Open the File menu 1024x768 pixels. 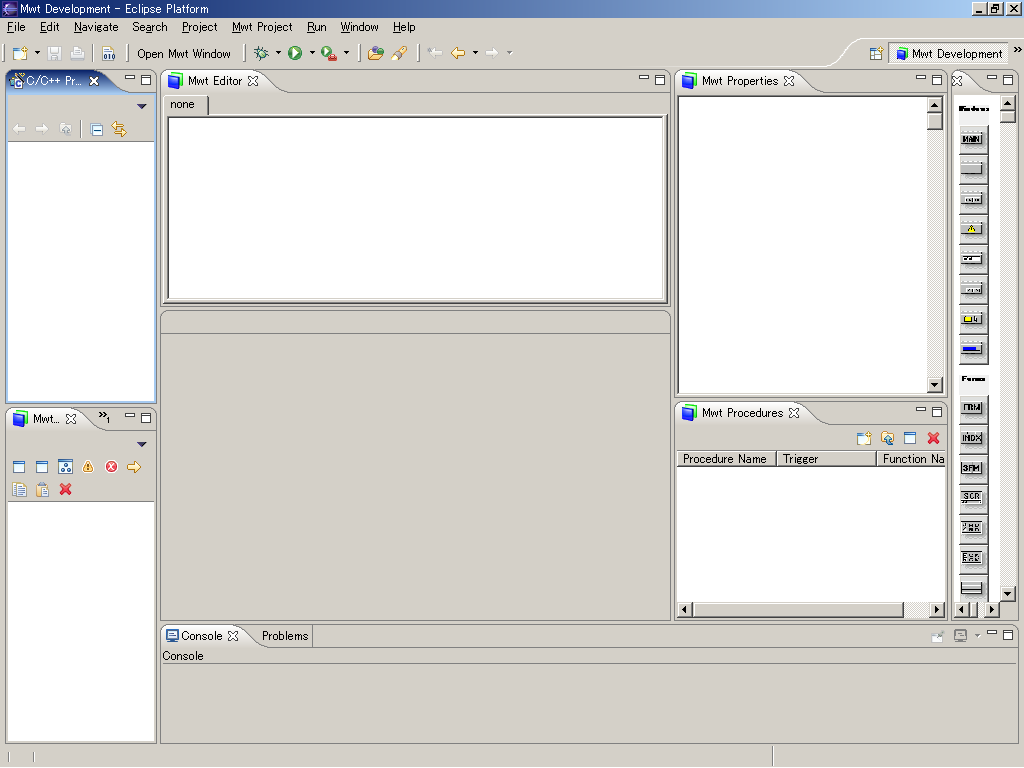[16, 27]
